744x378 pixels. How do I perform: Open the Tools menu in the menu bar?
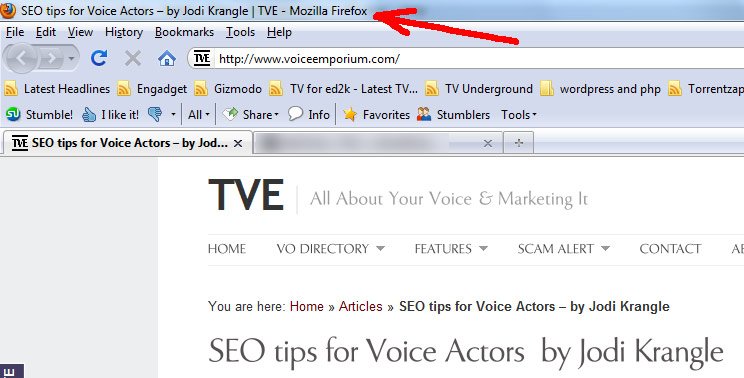click(240, 32)
